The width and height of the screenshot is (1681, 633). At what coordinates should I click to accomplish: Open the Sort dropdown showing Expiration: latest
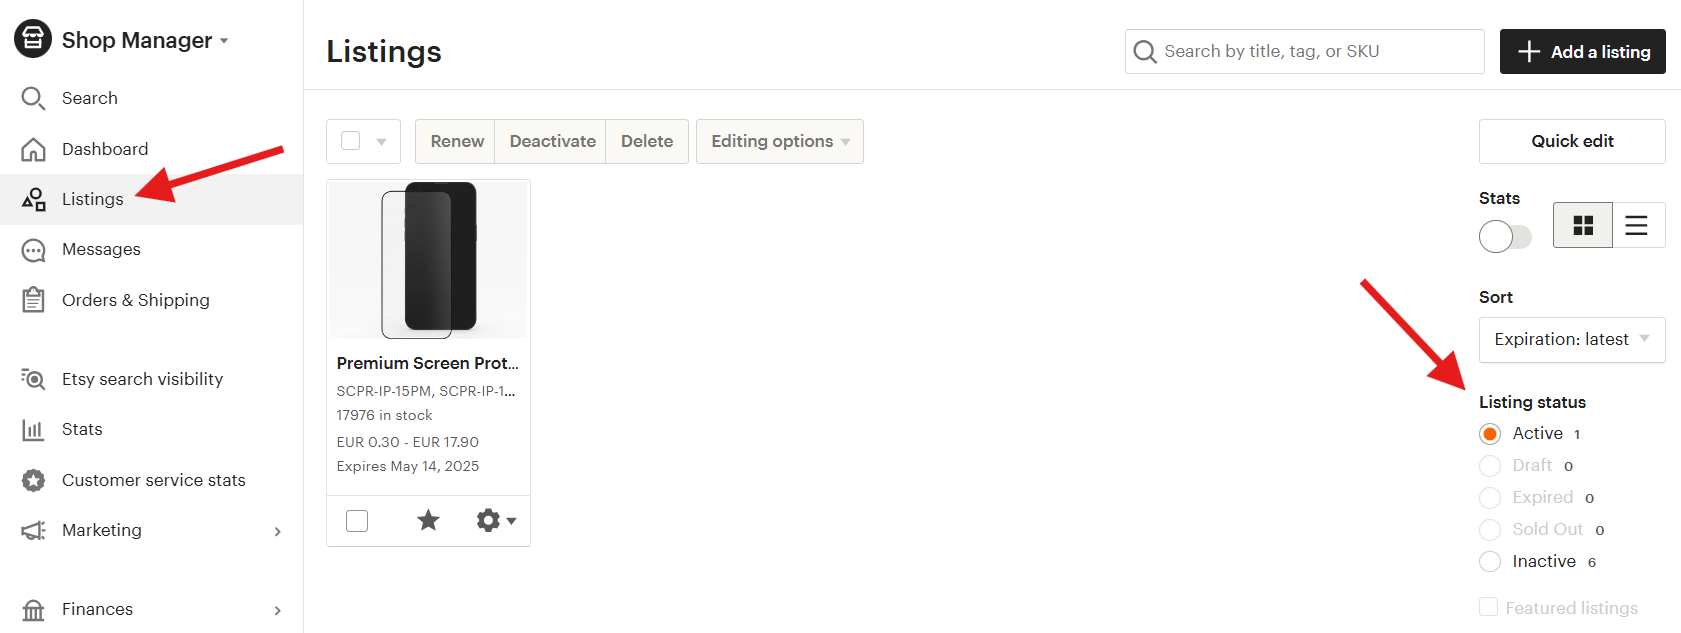coord(1571,340)
